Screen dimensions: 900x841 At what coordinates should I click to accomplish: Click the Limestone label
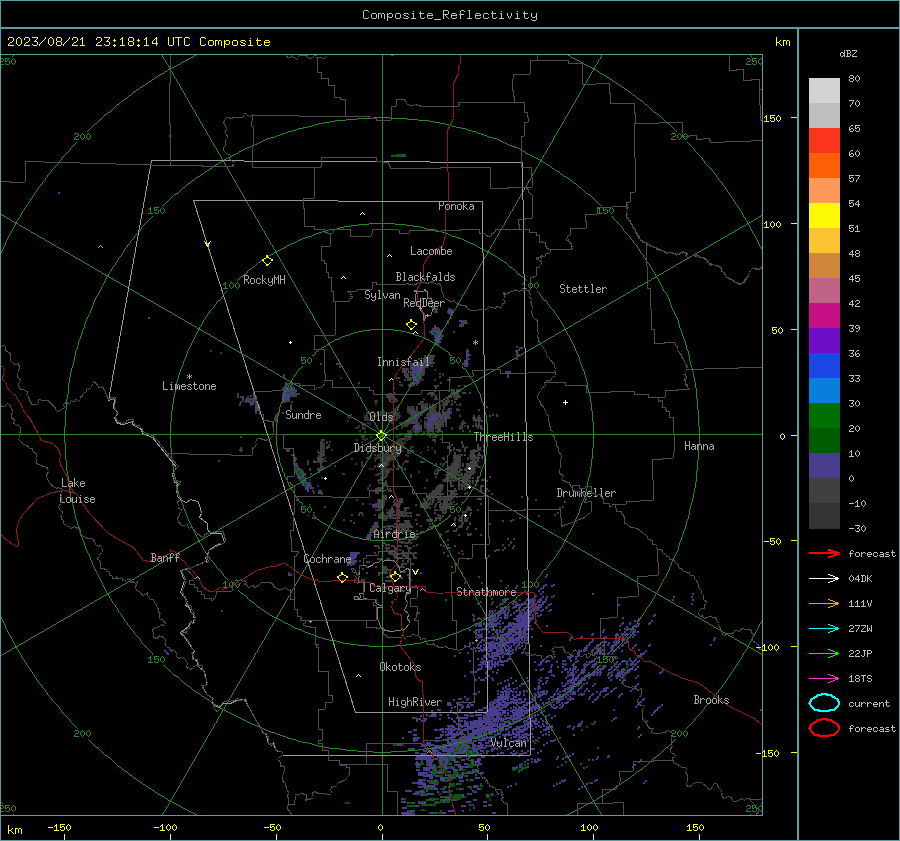coord(189,386)
